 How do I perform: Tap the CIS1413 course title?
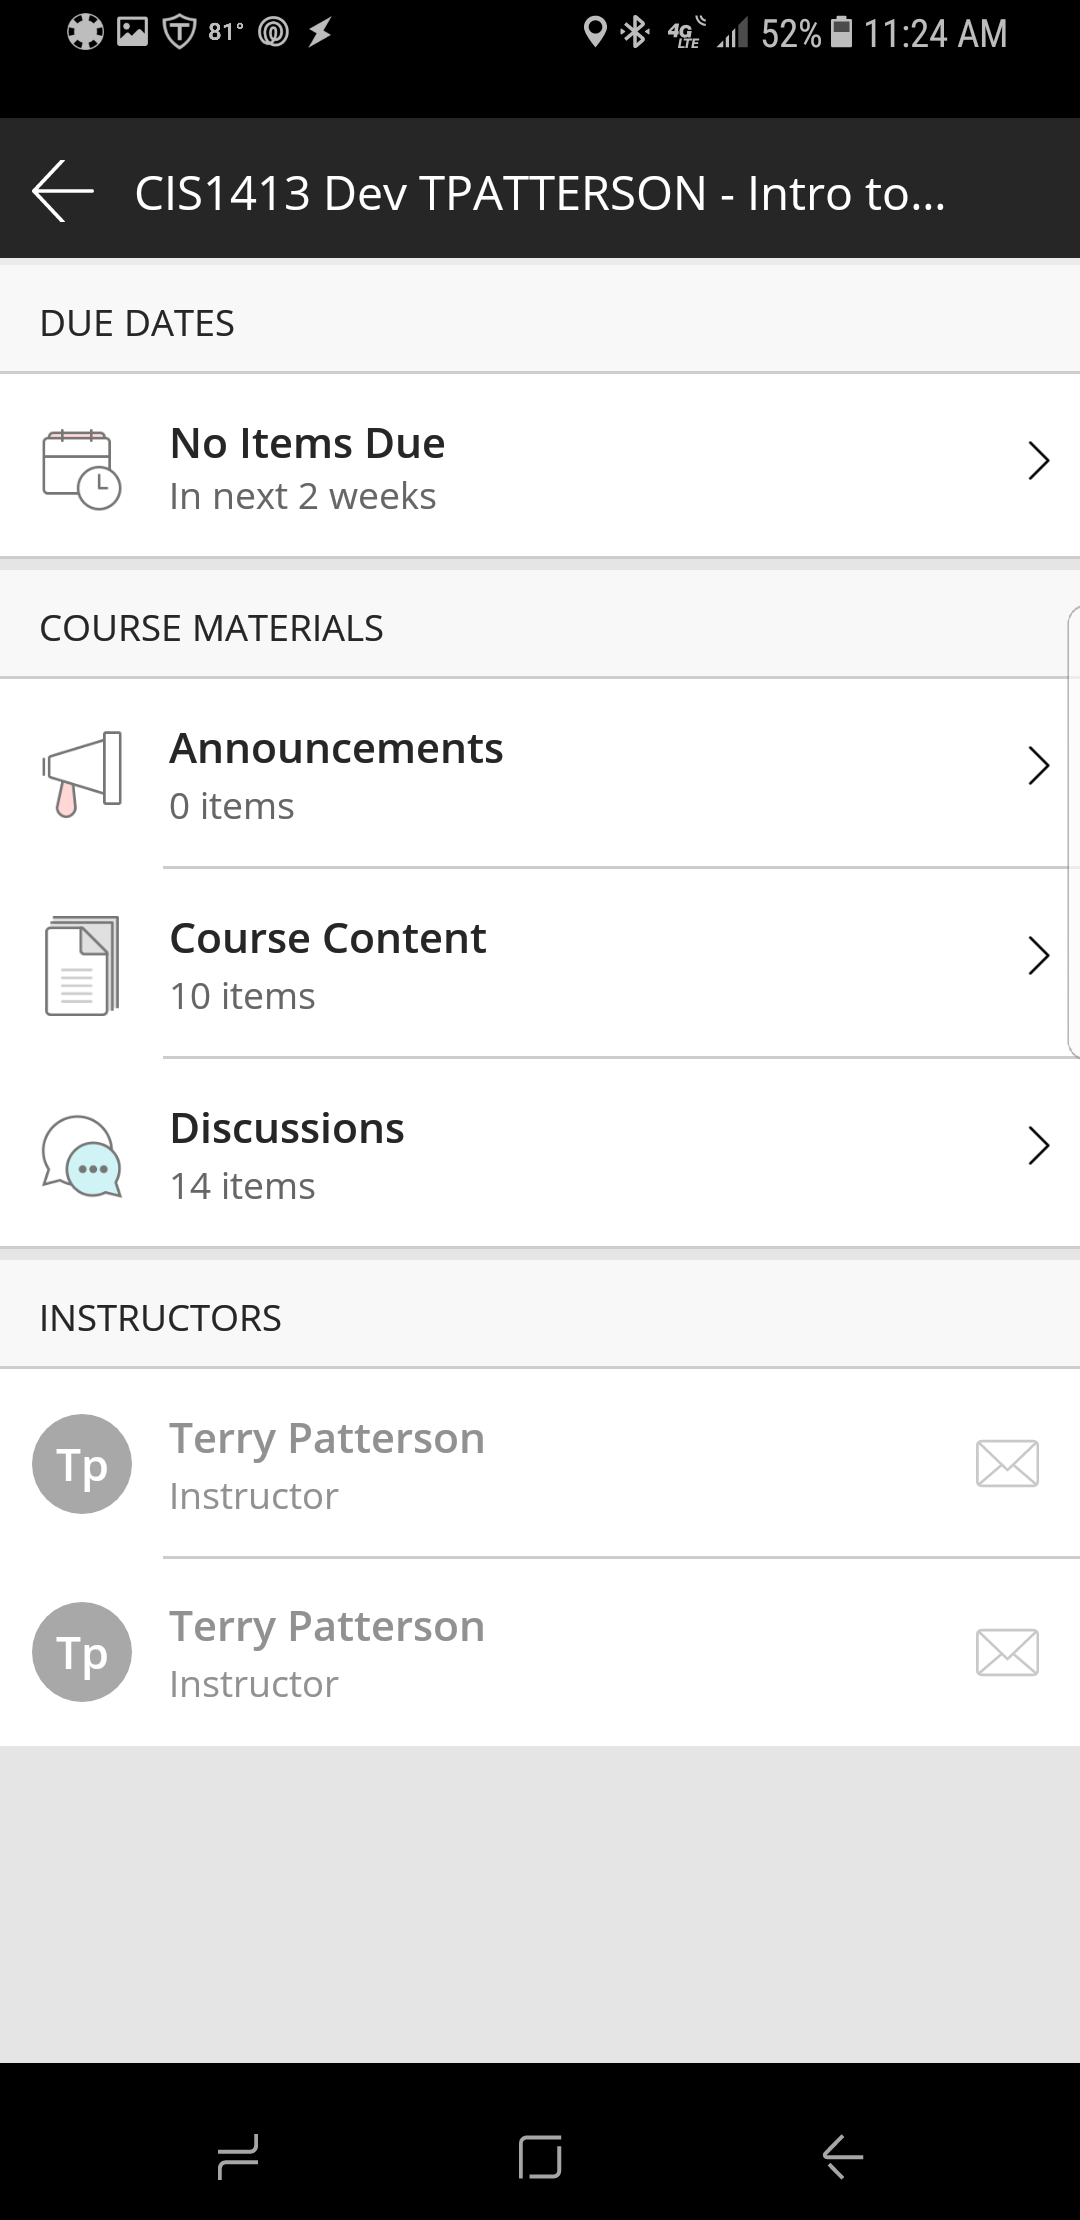[540, 193]
